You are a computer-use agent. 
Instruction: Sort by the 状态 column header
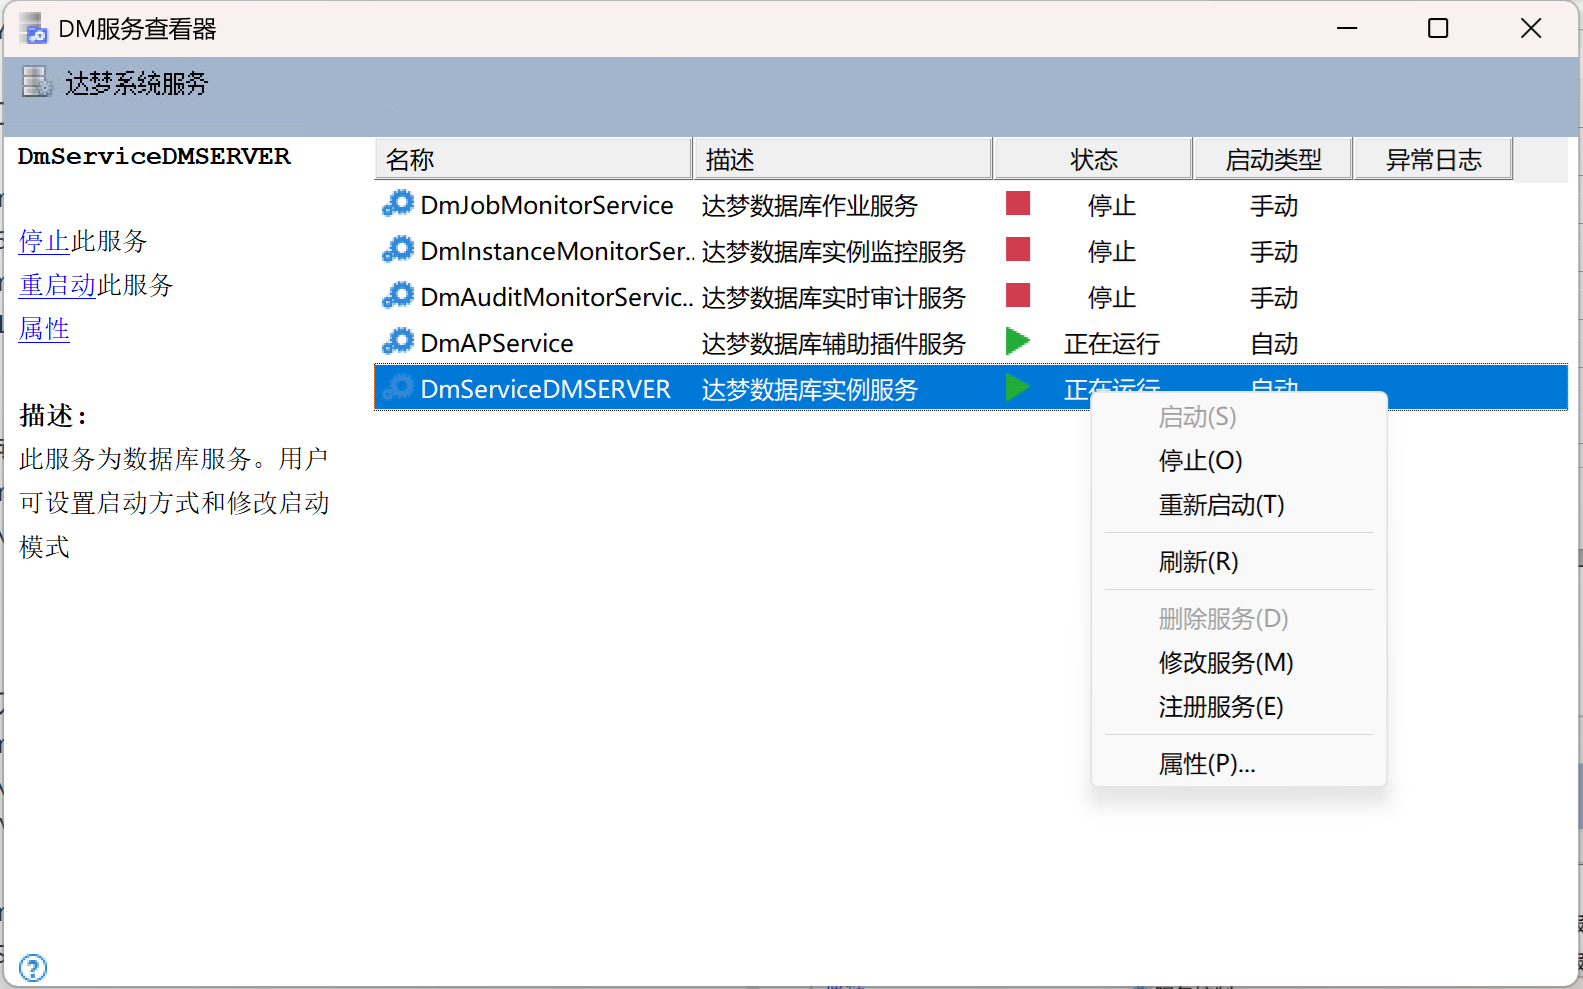1093,159
